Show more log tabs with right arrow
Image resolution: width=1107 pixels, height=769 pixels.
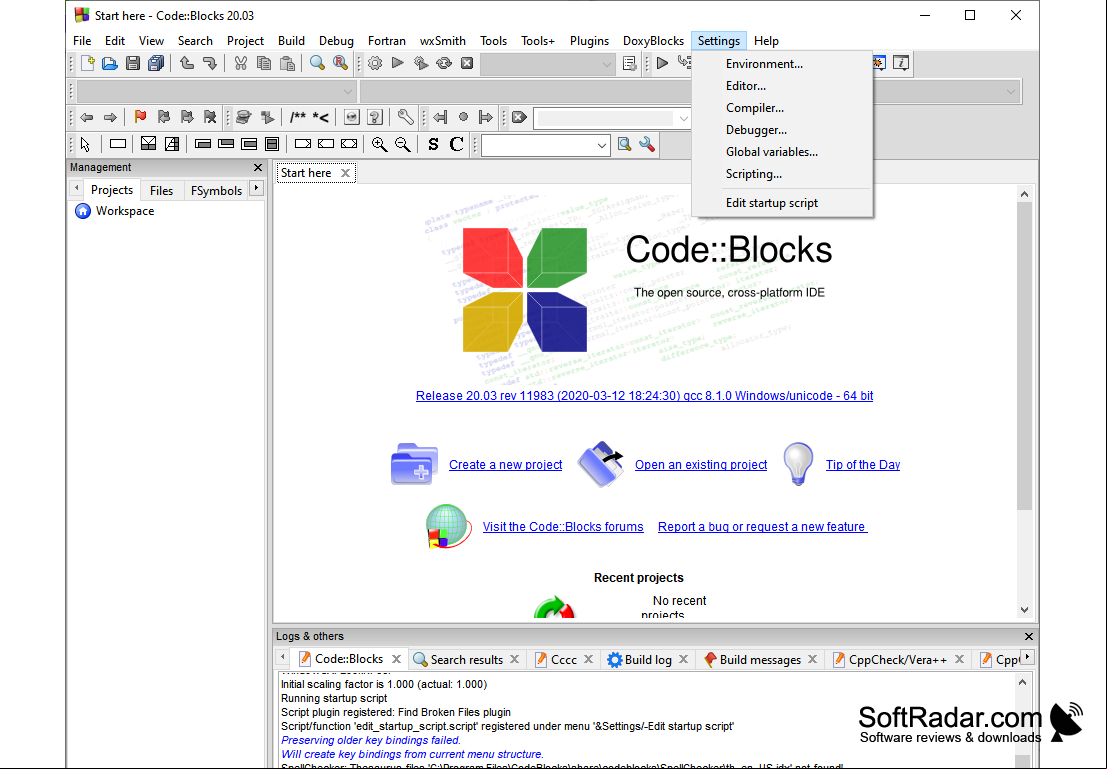click(x=1028, y=657)
